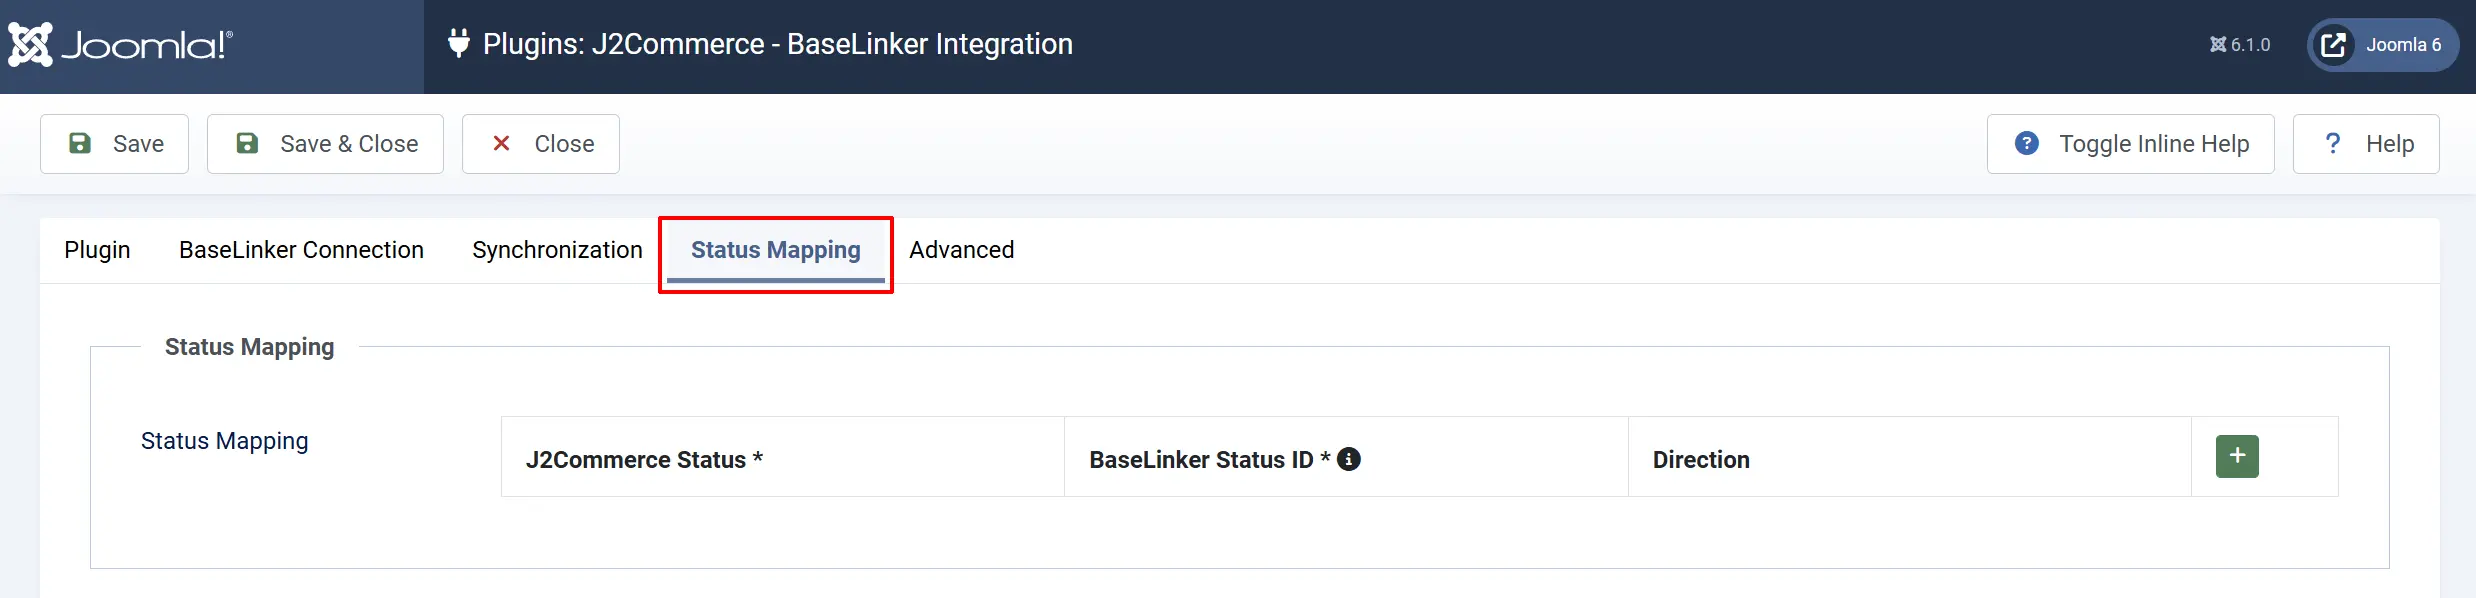Select the Status Mapping tab
The height and width of the screenshot is (598, 2476).
[776, 250]
